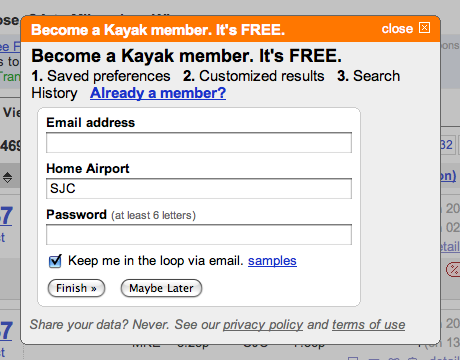Click the blue price link beside the Share your data note

click(x=6, y=331)
